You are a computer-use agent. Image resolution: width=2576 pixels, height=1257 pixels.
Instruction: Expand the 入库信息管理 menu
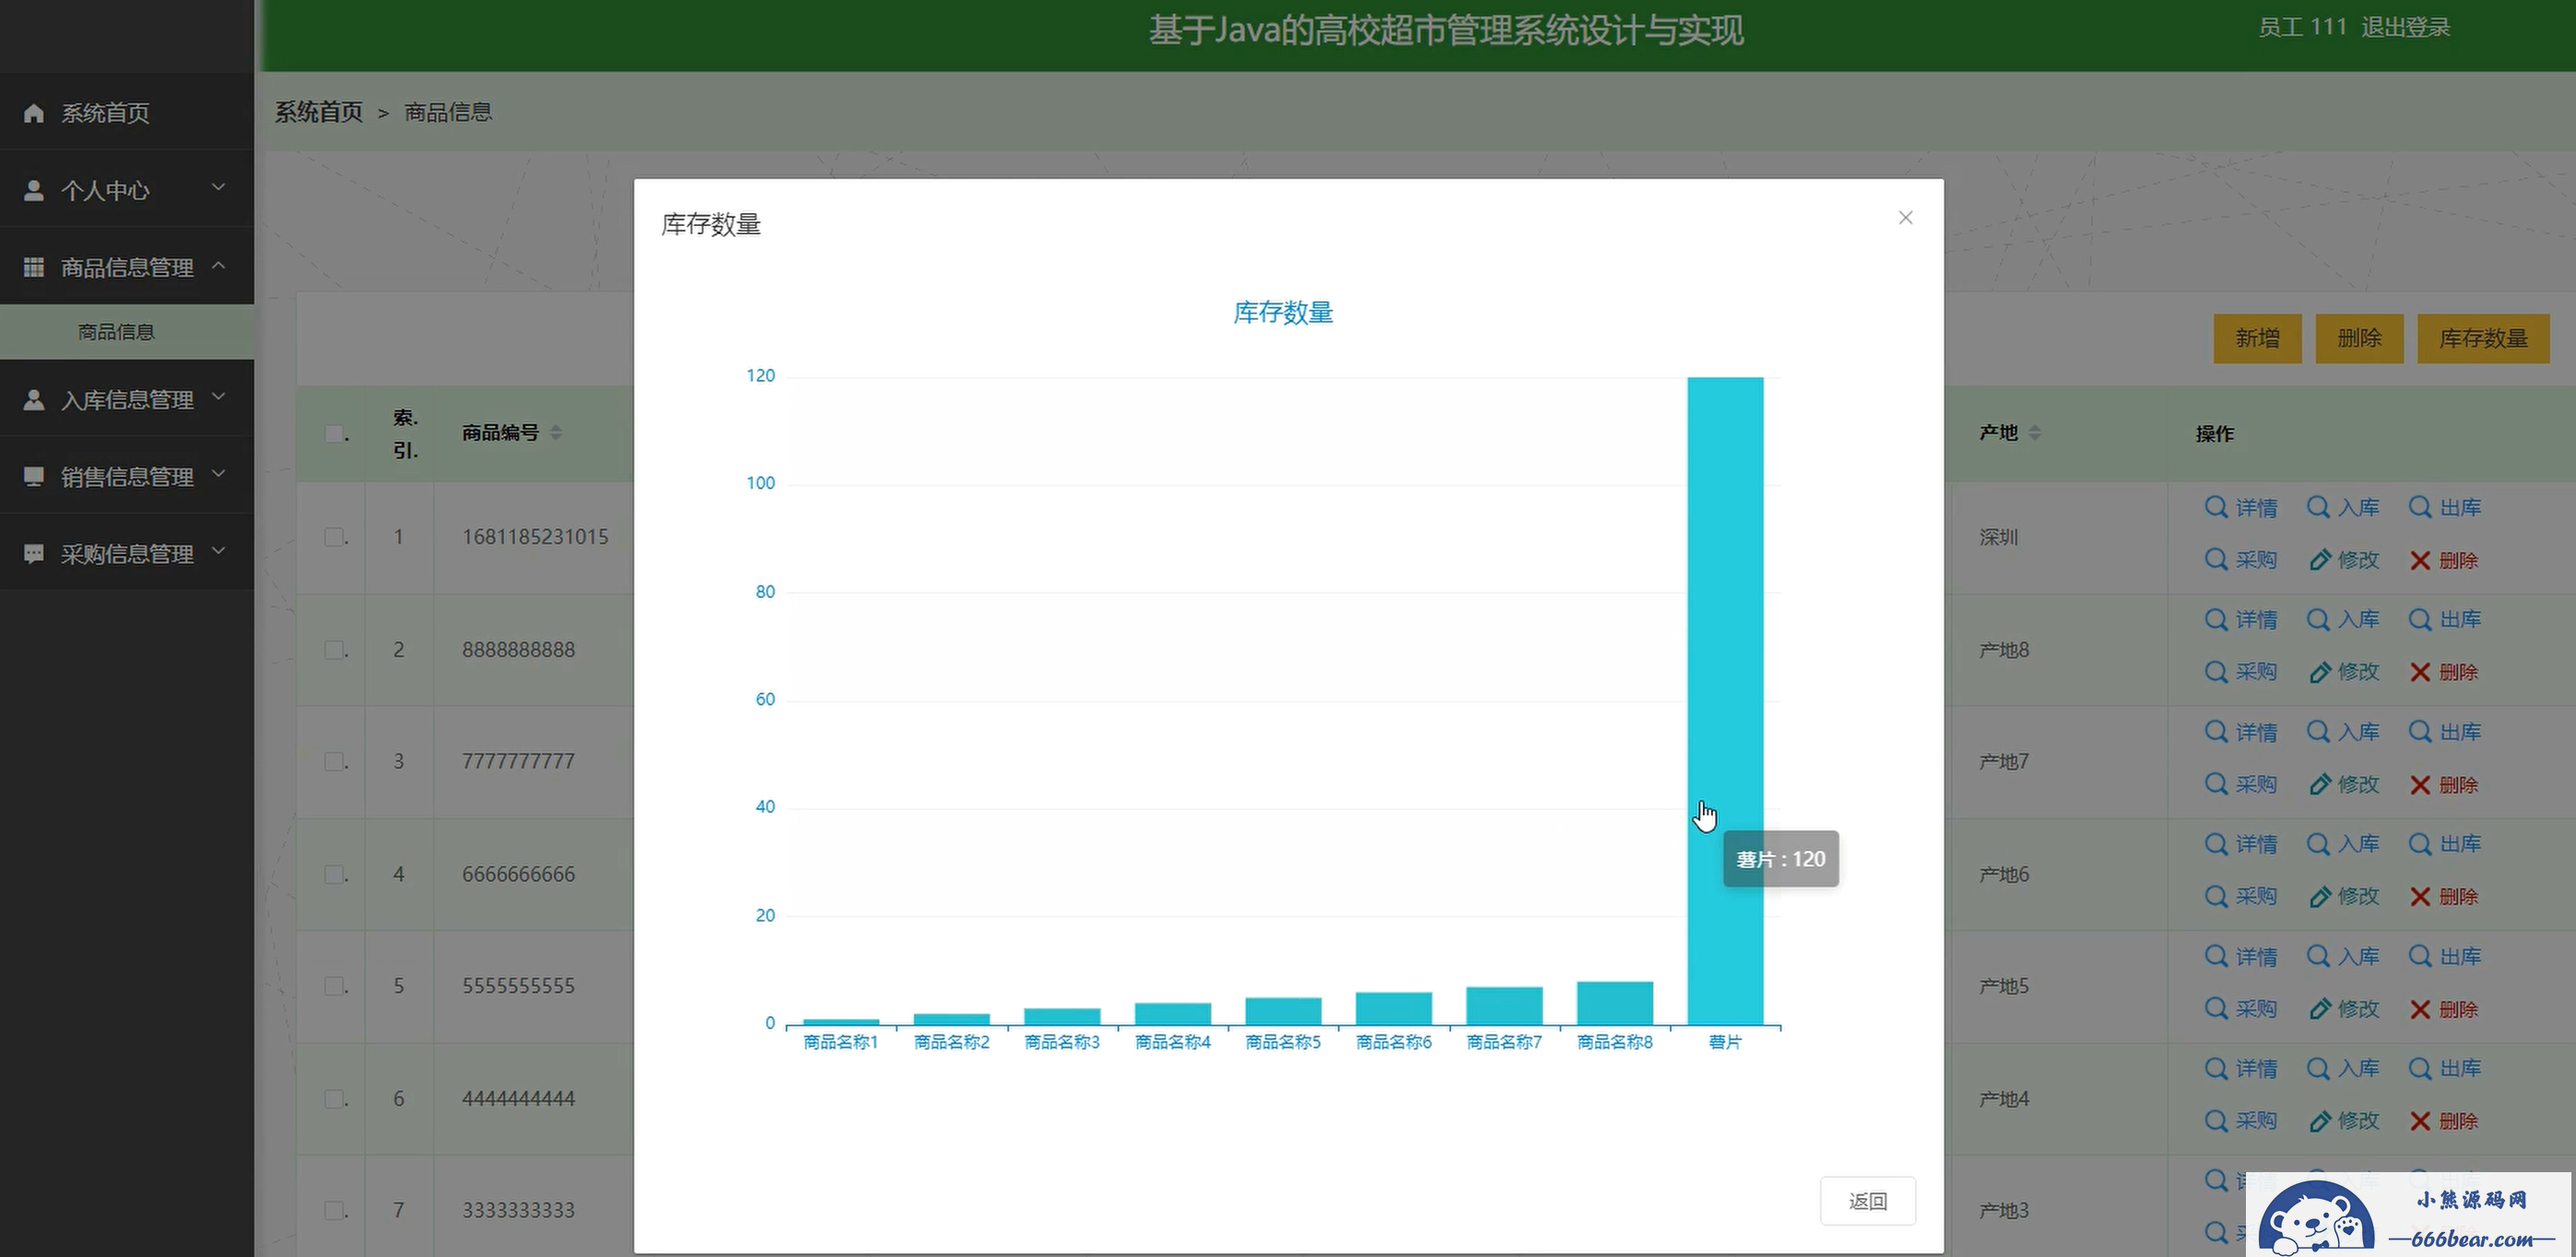point(127,399)
